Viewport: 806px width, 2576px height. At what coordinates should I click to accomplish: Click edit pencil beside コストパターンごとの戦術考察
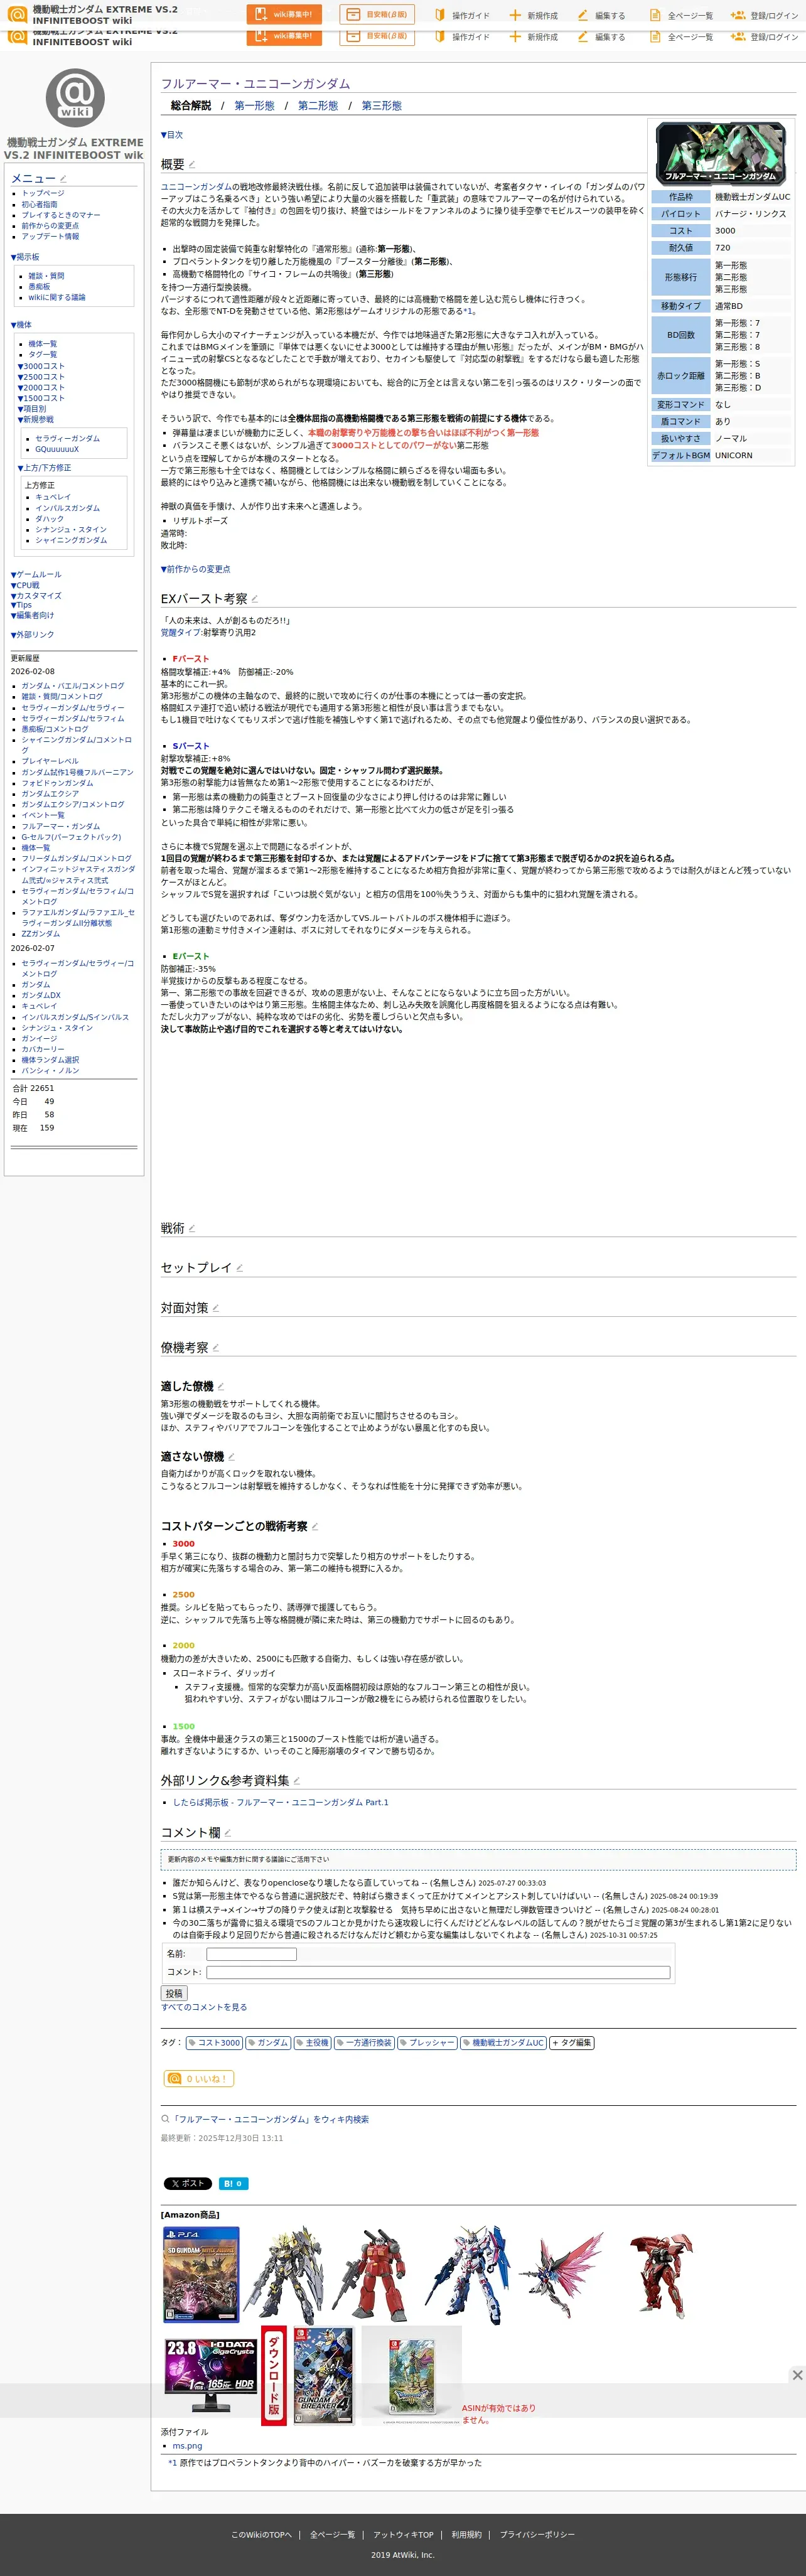315,1526
